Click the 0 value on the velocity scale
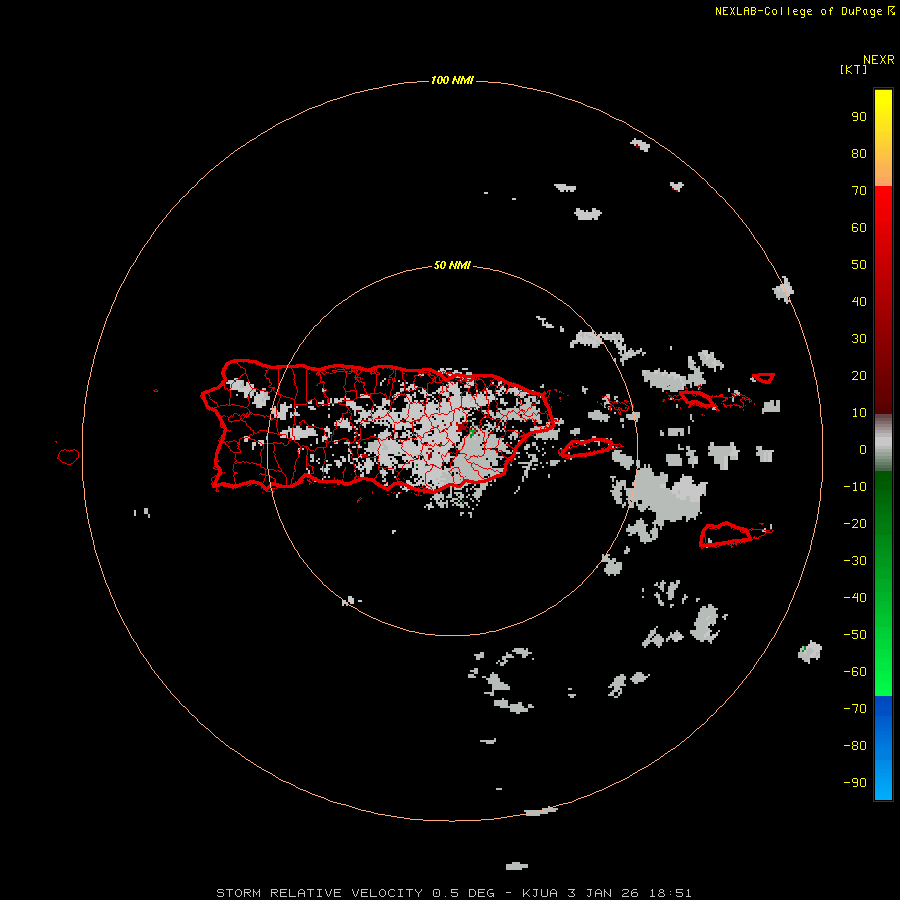Image resolution: width=900 pixels, height=900 pixels. 863,449
